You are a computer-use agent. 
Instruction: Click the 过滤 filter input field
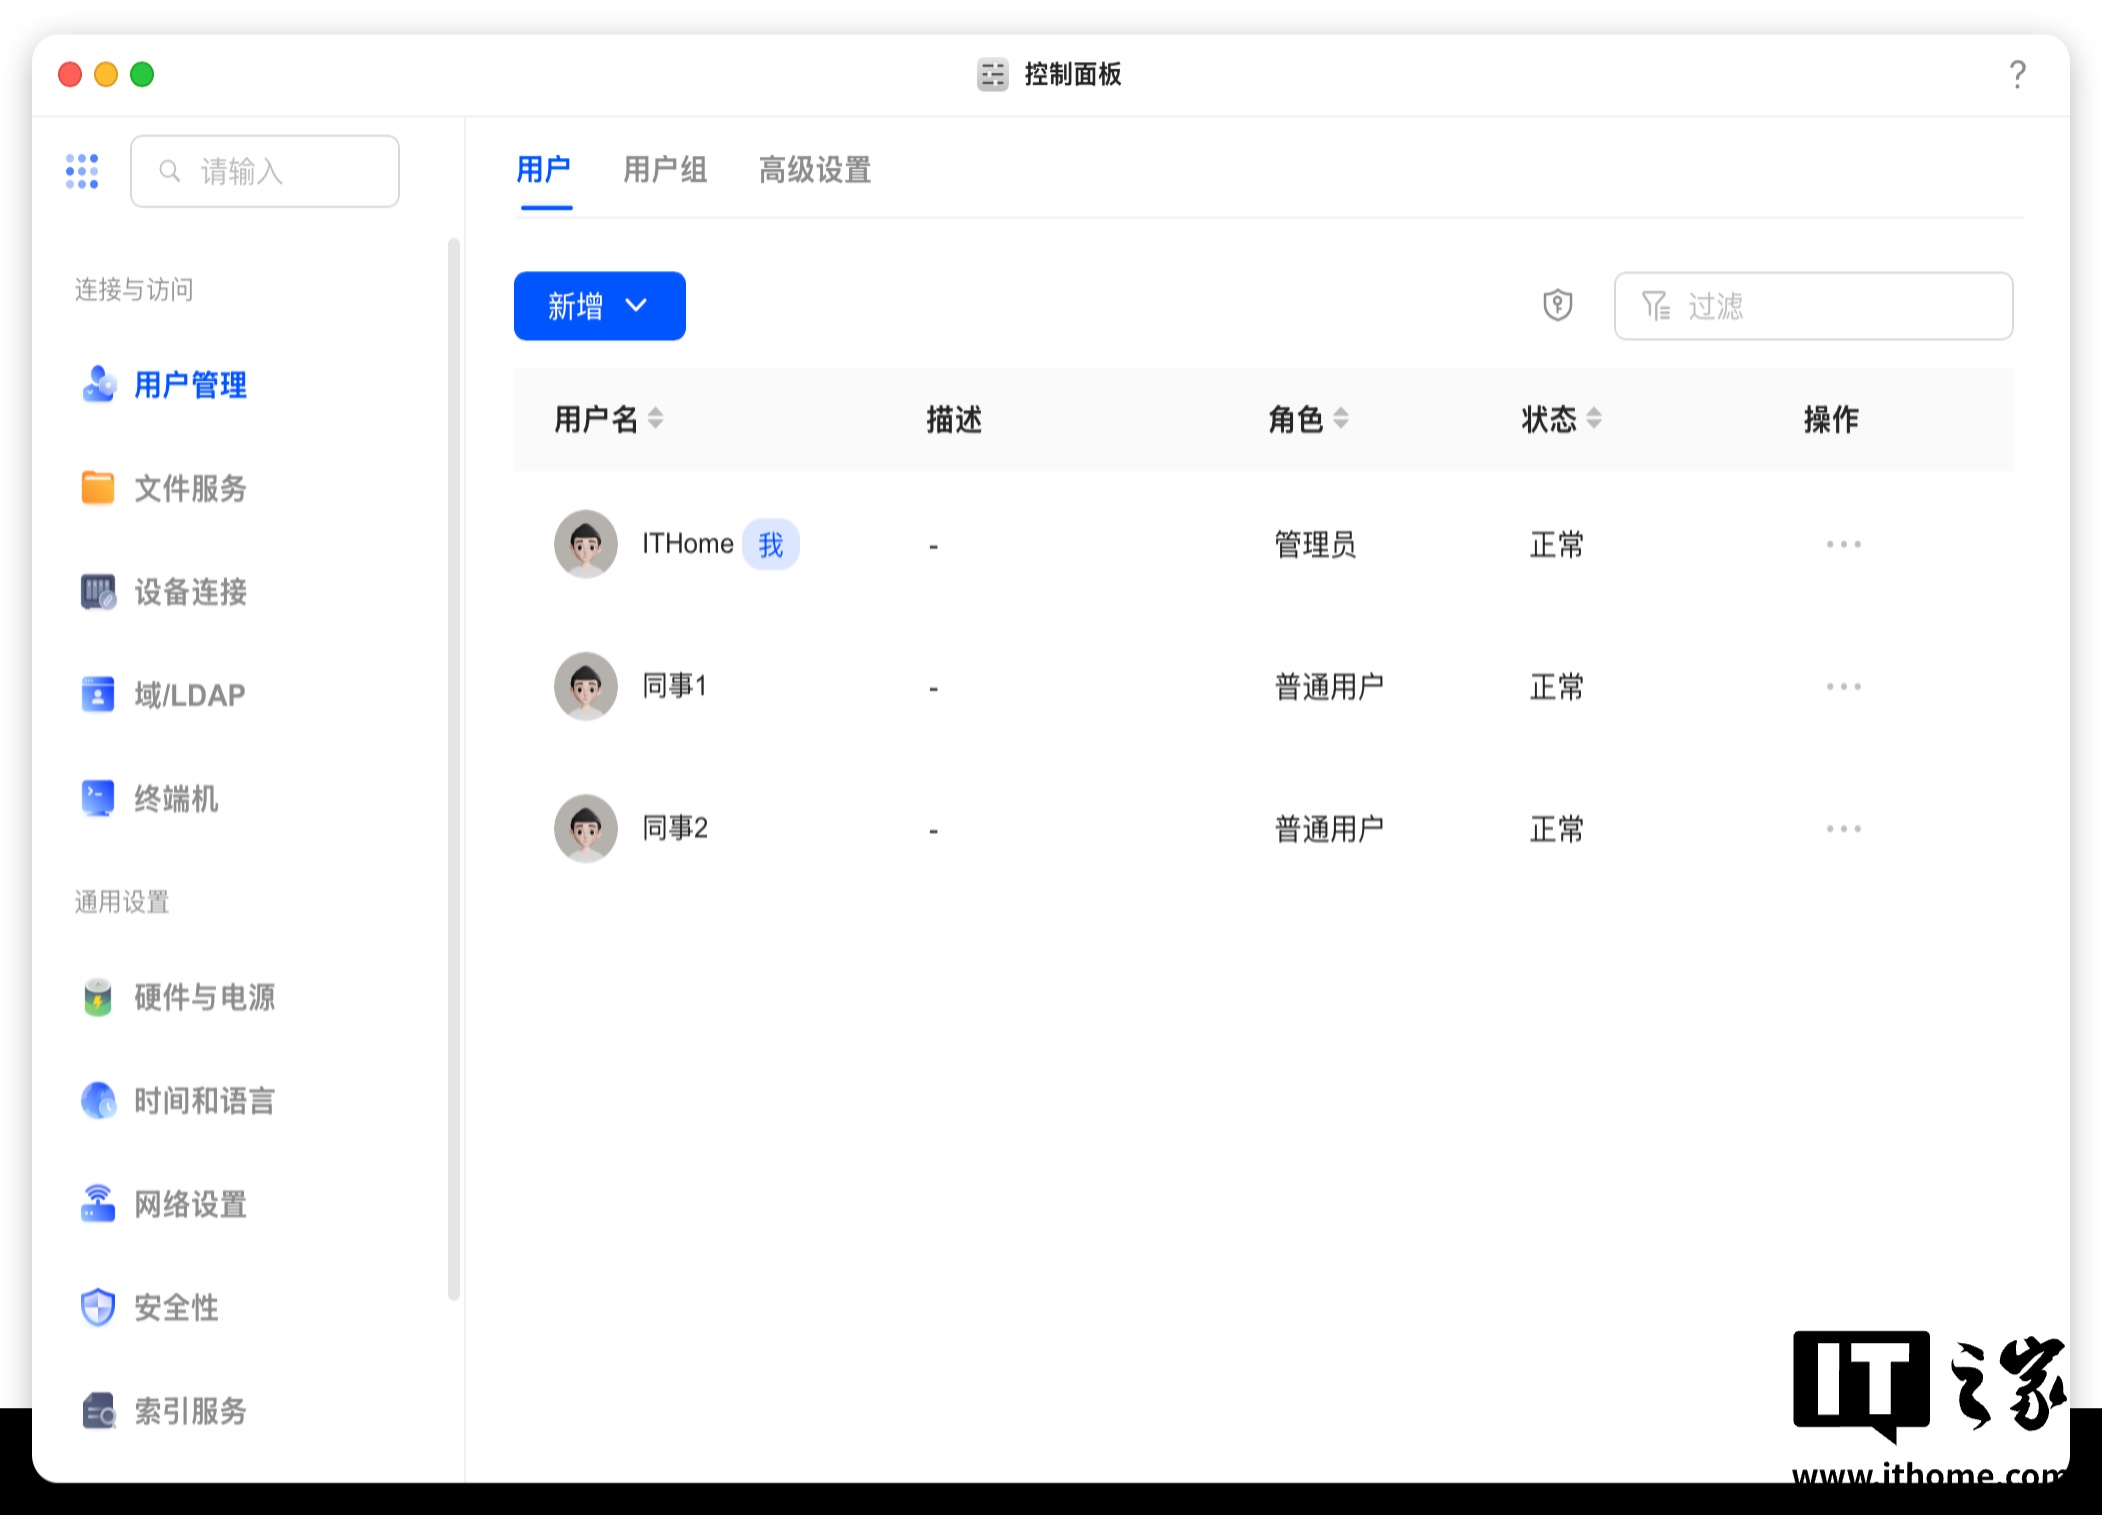[x=1814, y=306]
